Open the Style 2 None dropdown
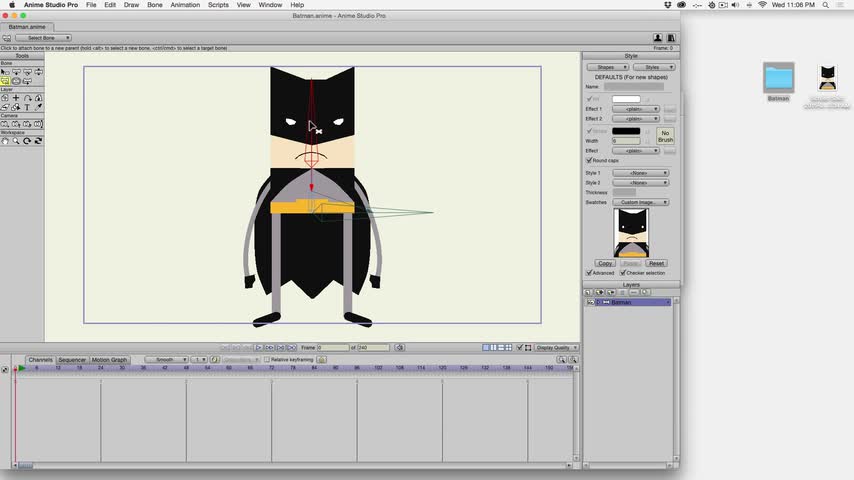Image resolution: width=854 pixels, height=480 pixels. 640,183
